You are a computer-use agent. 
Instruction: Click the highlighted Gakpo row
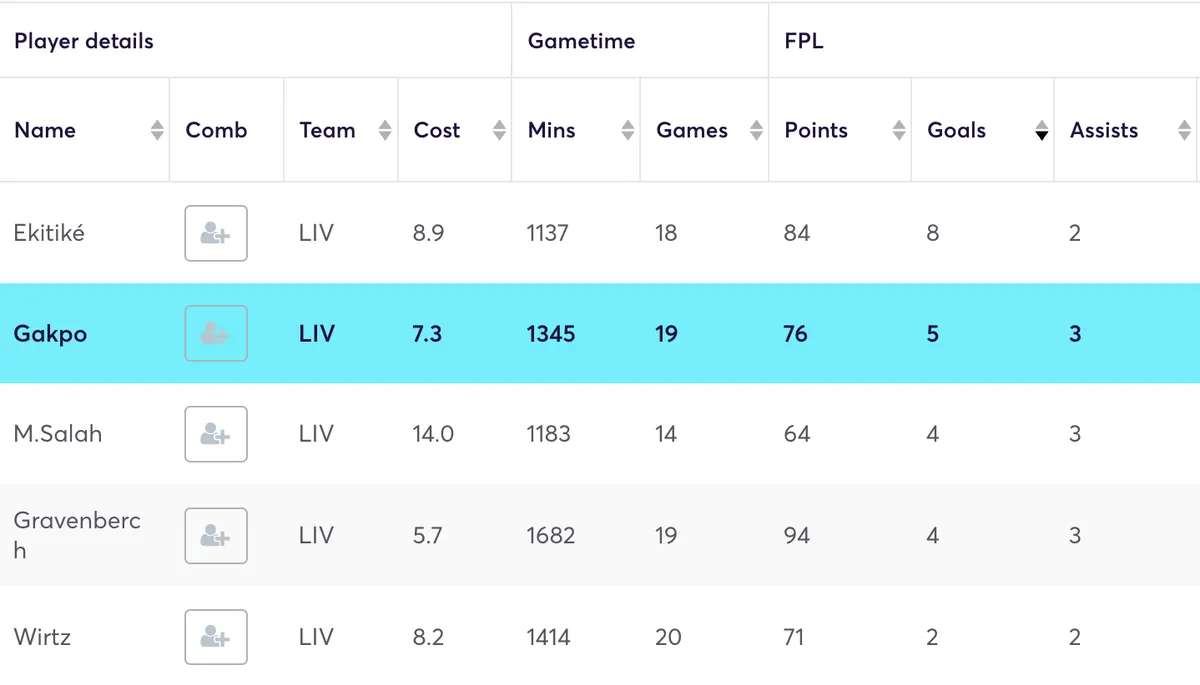point(600,334)
